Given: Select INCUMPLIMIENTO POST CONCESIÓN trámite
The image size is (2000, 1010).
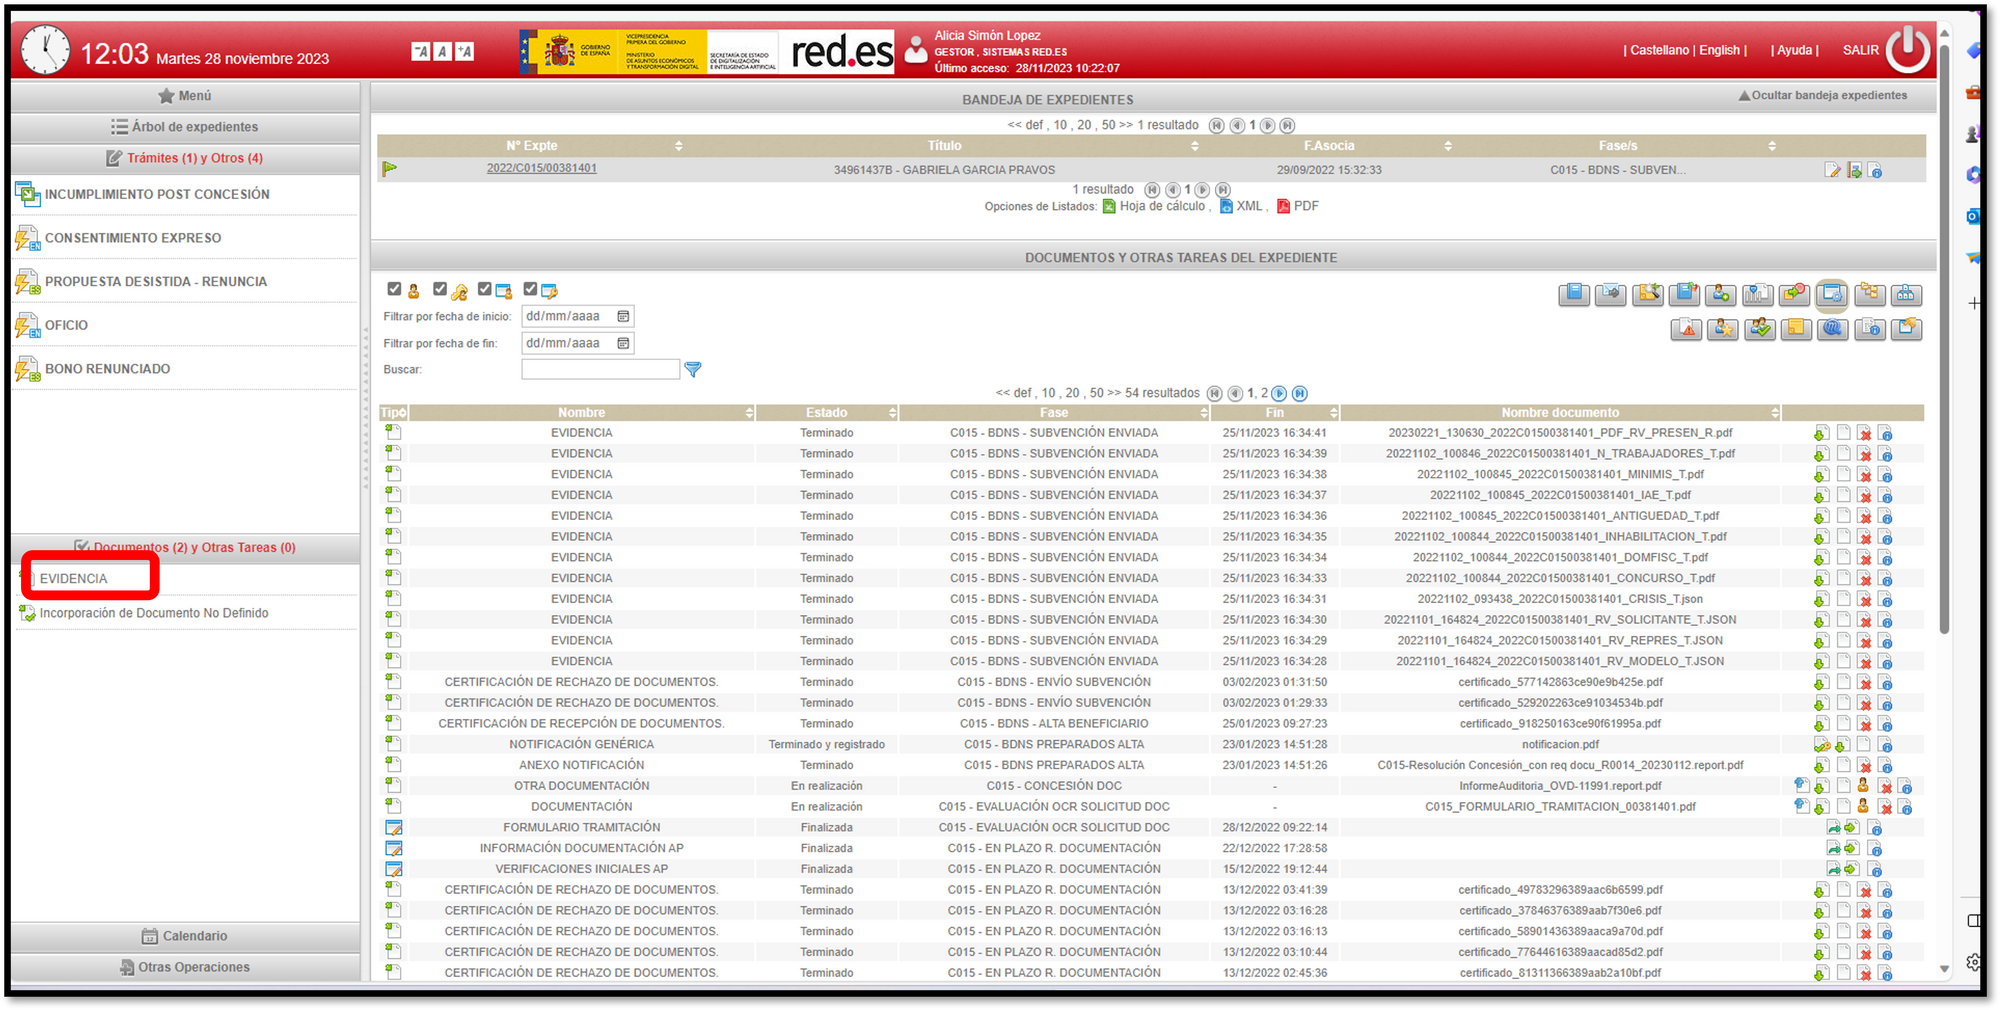Looking at the screenshot, I should pos(157,195).
